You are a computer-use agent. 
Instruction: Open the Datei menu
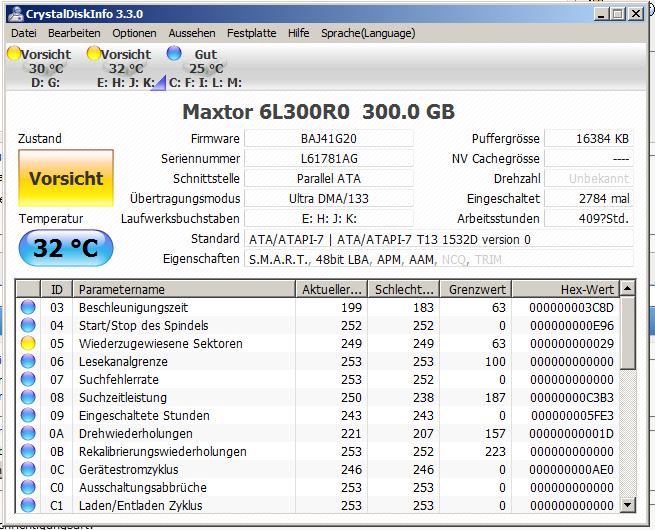tap(24, 33)
